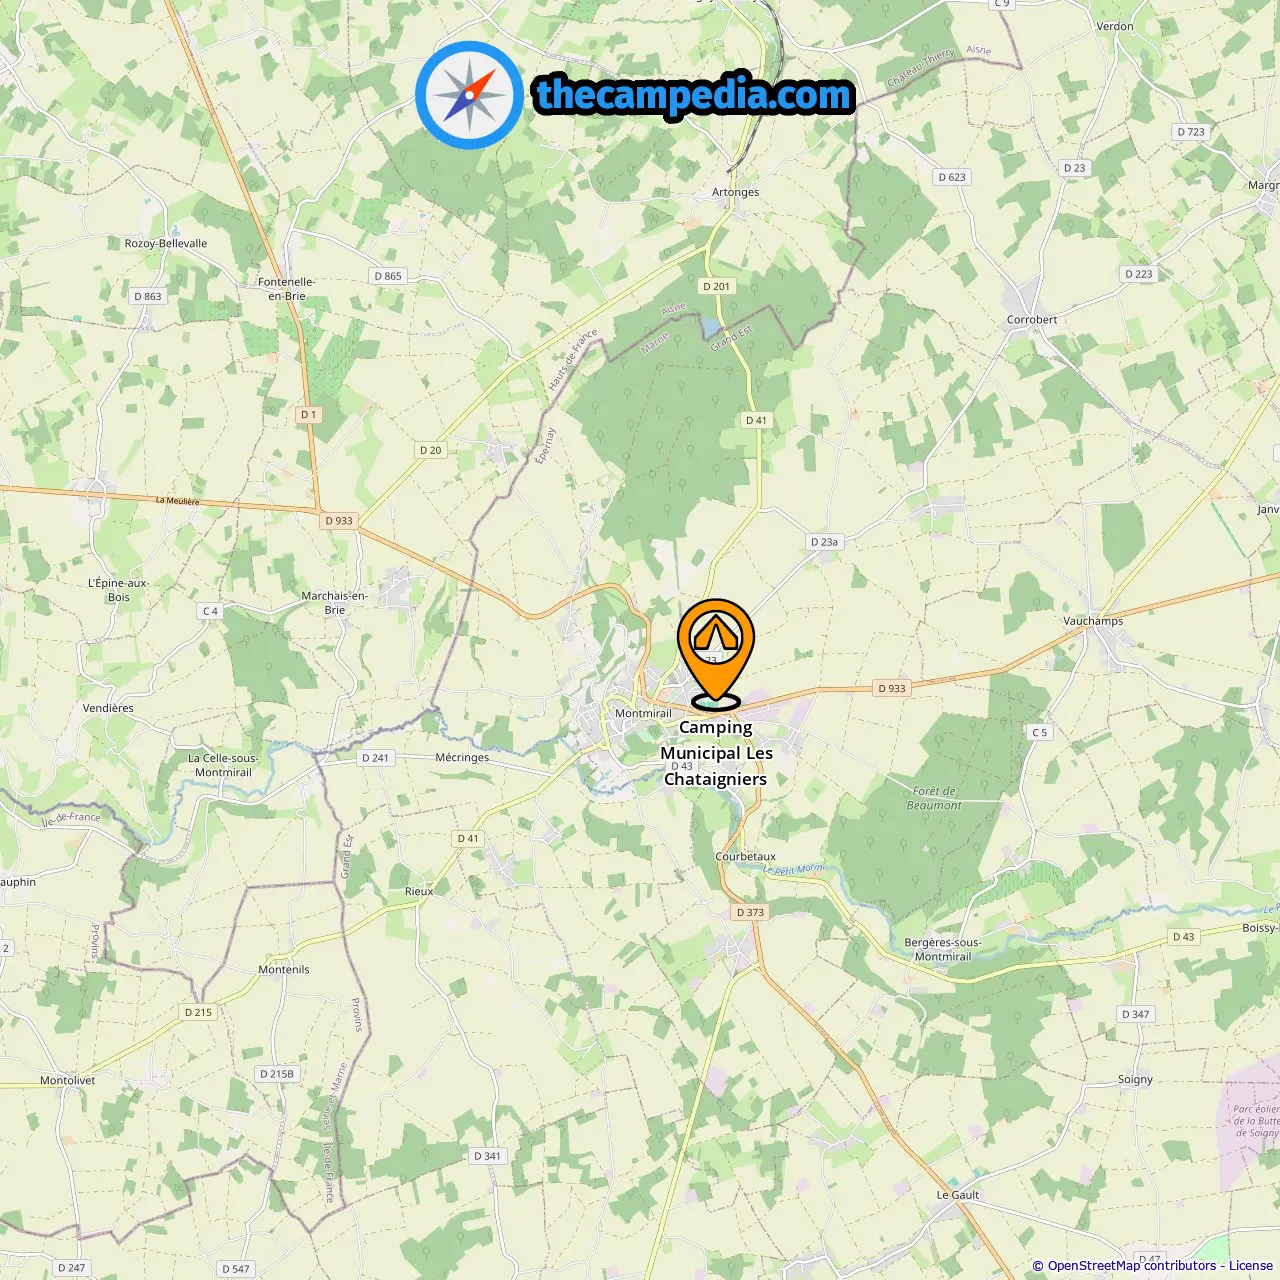Click the blue compass logo icon

pyautogui.click(x=469, y=95)
